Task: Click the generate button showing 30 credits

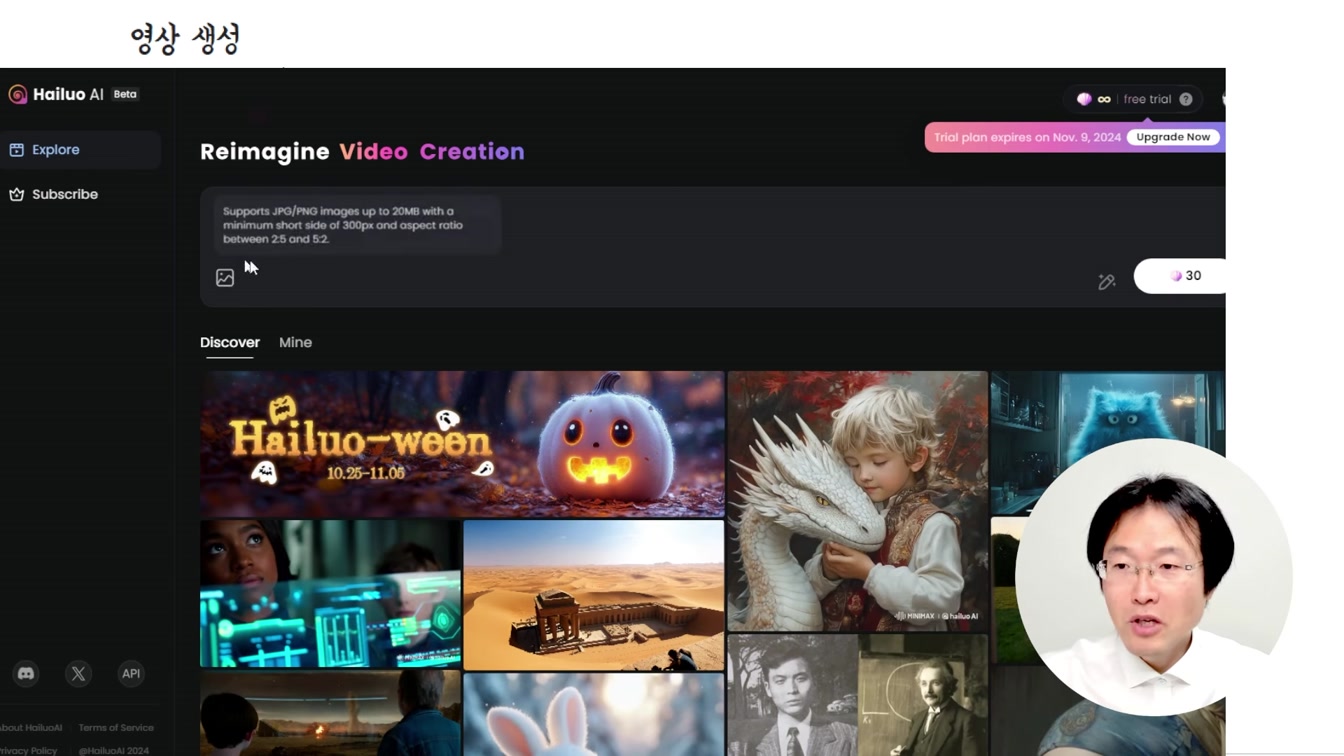Action: tap(1181, 276)
